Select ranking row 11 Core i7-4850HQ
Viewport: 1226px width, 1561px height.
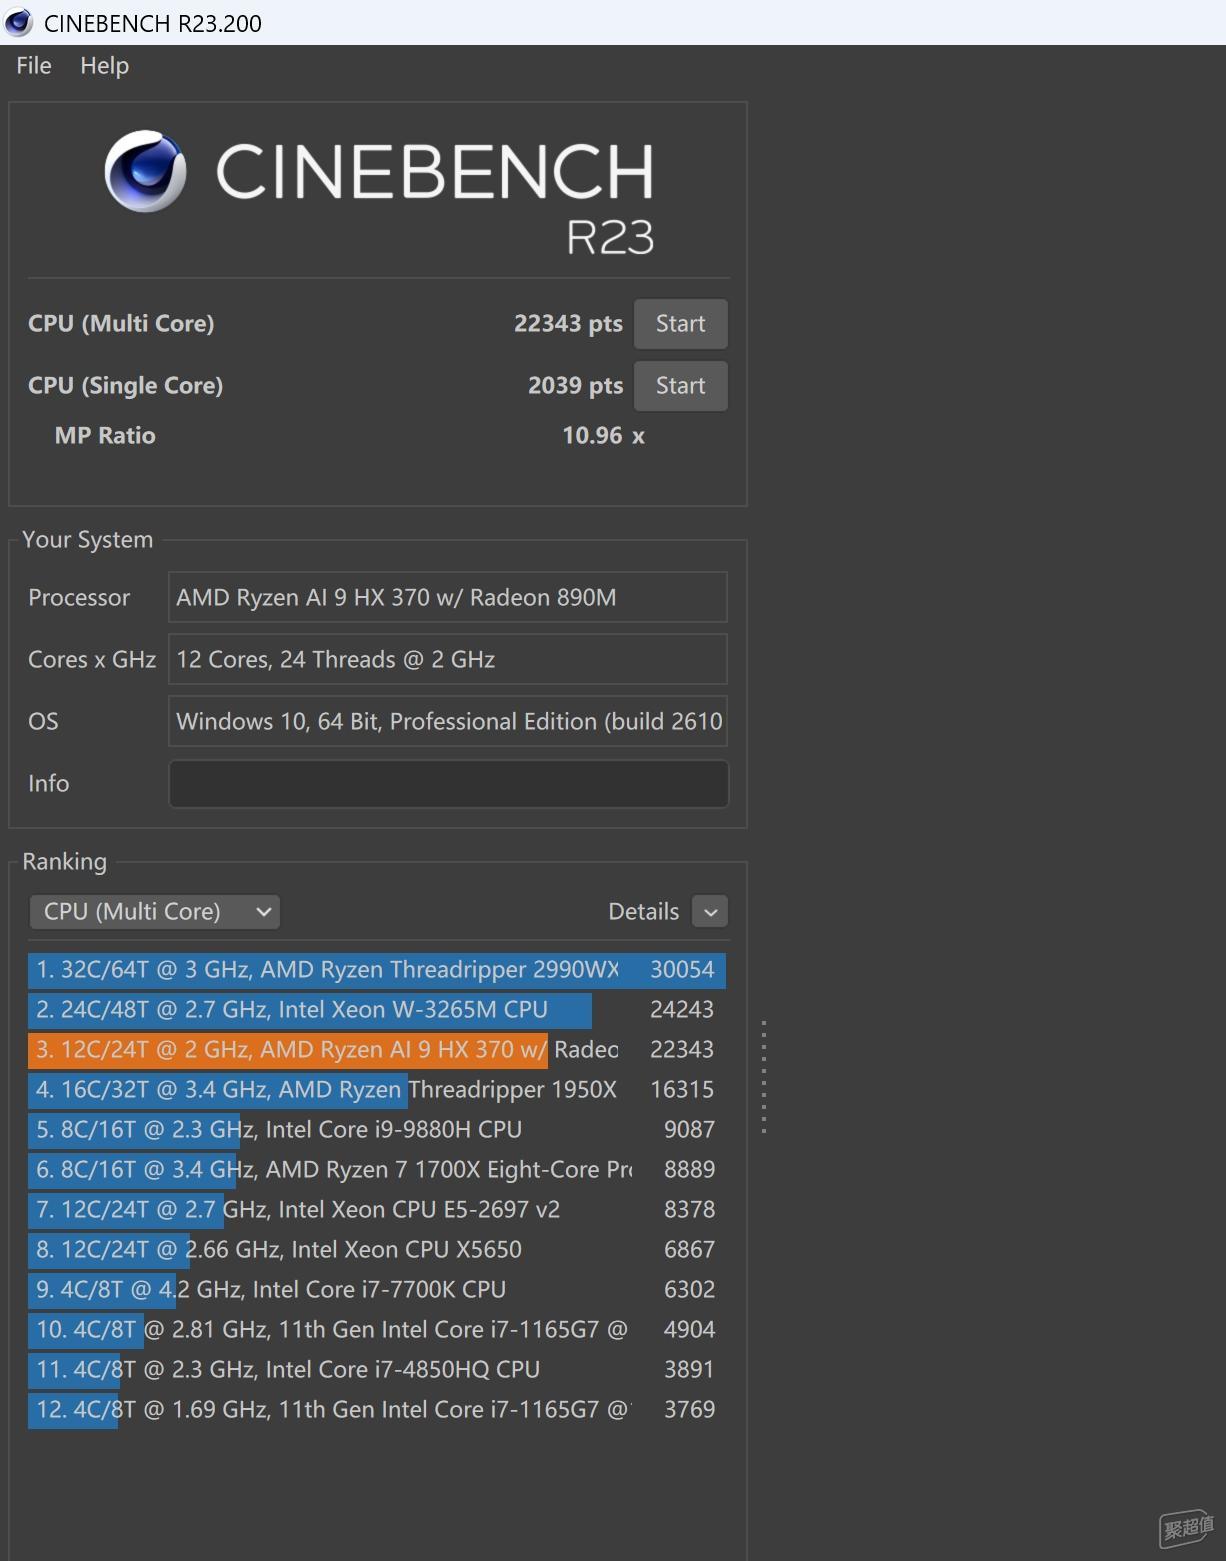(377, 1370)
